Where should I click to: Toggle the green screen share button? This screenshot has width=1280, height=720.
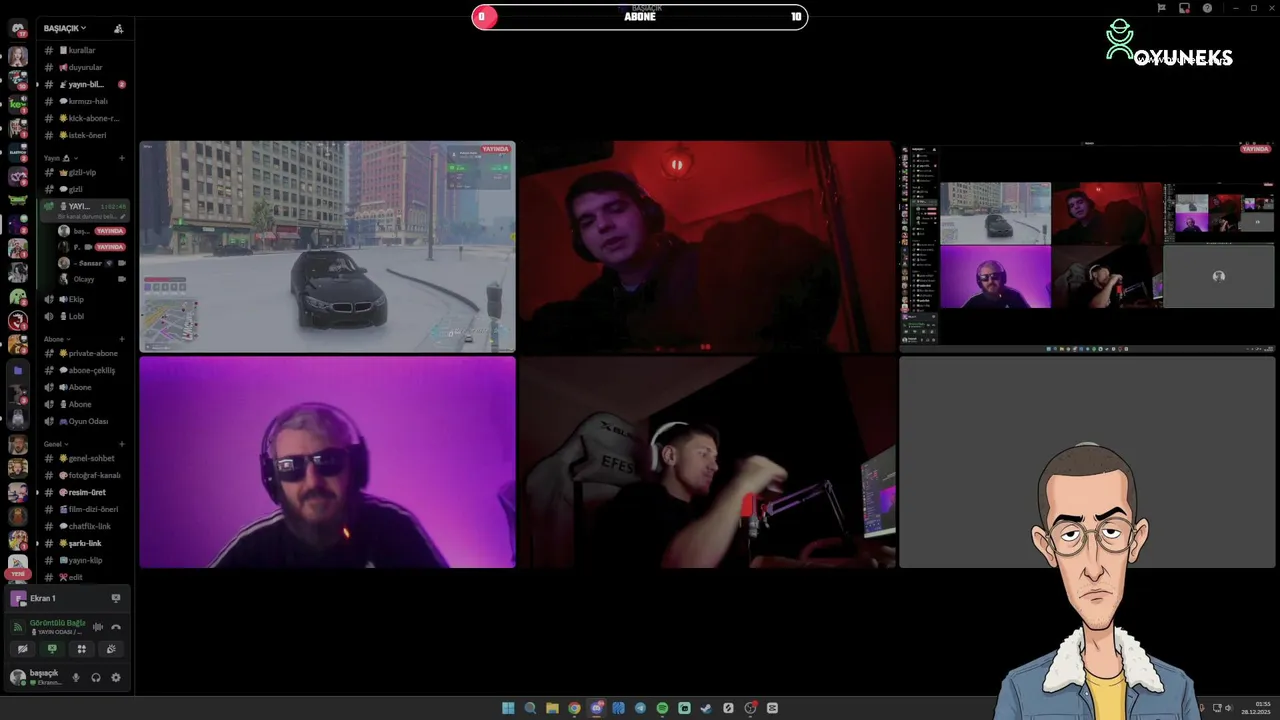[52, 649]
